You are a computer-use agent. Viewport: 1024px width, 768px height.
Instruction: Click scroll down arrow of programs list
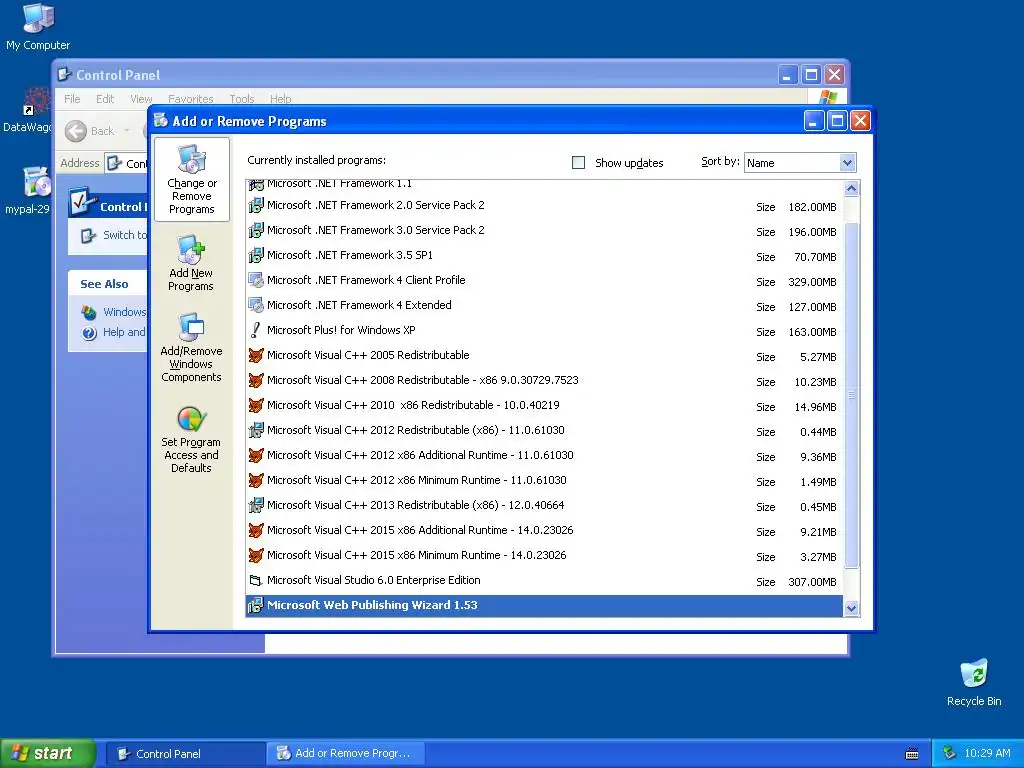click(x=852, y=609)
